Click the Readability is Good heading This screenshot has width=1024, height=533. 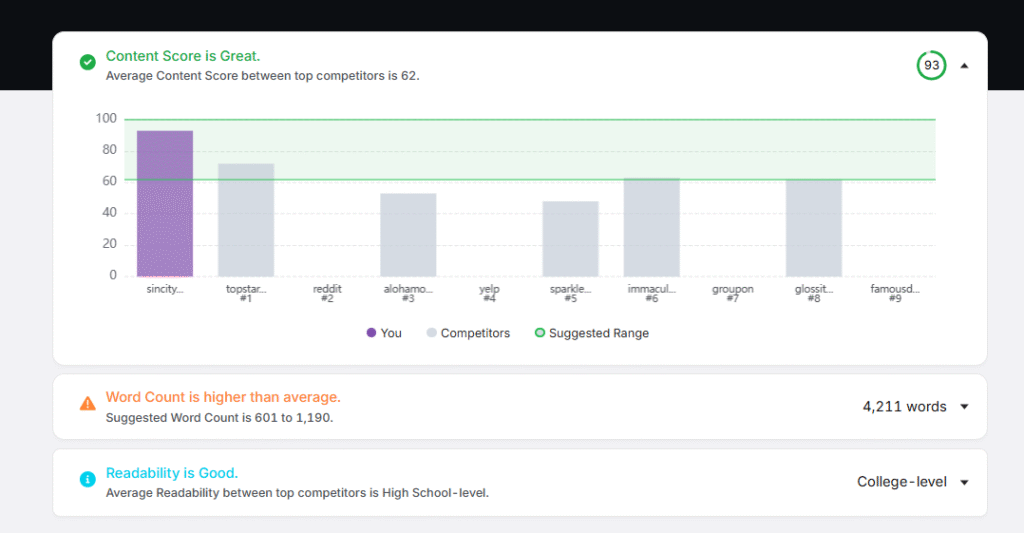(172, 473)
